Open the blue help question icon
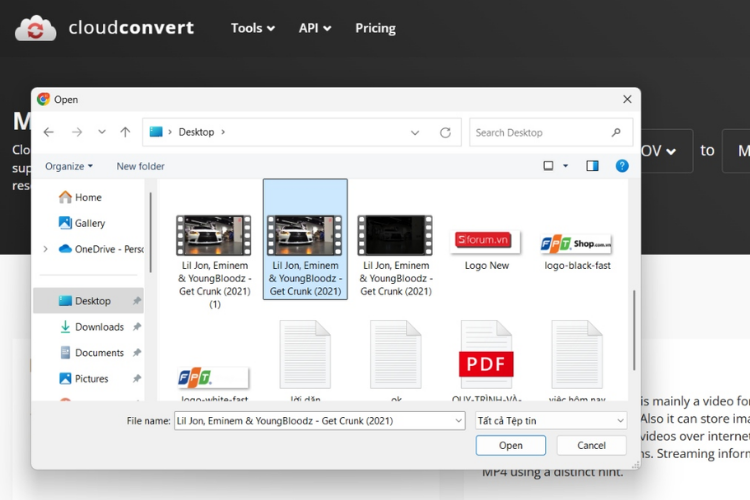 pos(622,166)
